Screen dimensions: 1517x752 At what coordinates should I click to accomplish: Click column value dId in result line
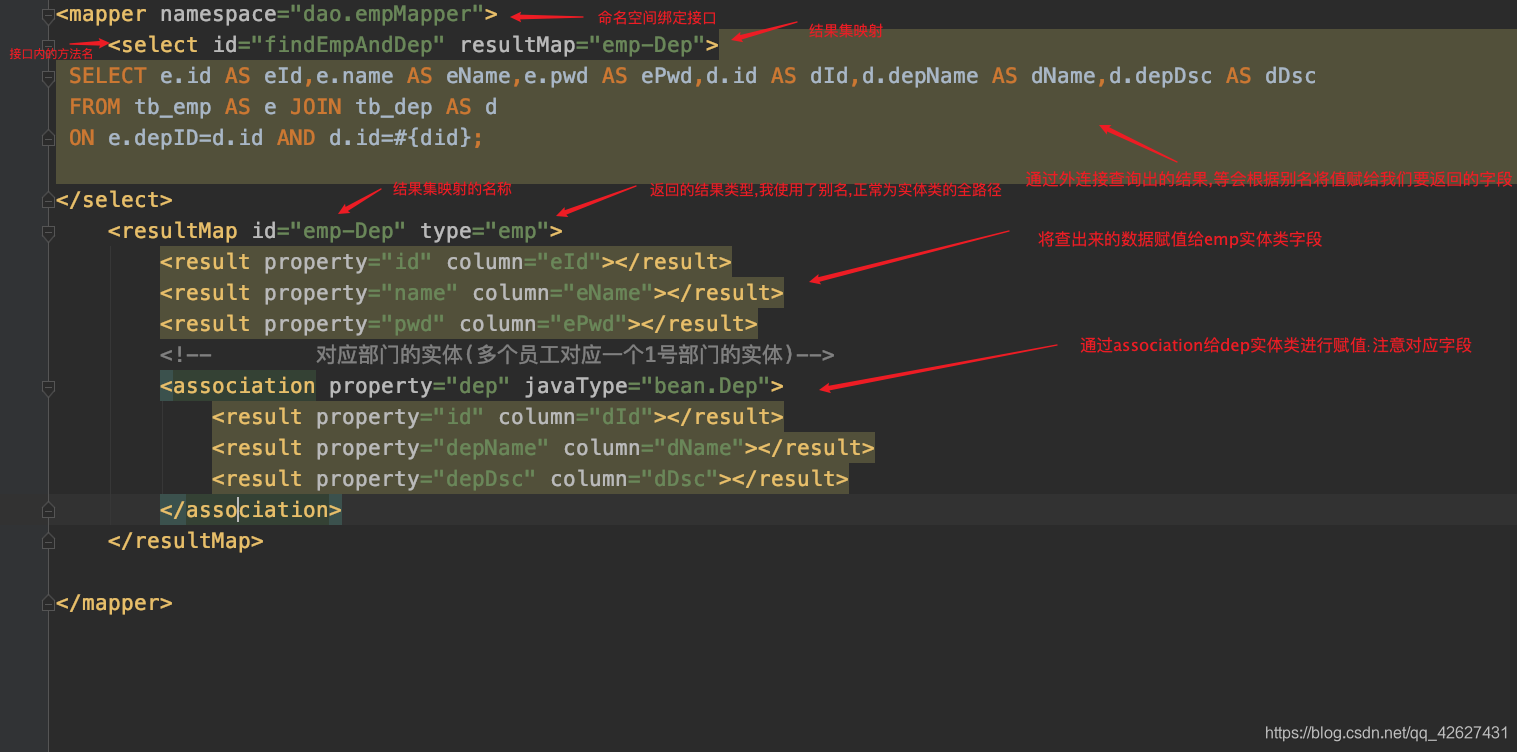(x=621, y=417)
